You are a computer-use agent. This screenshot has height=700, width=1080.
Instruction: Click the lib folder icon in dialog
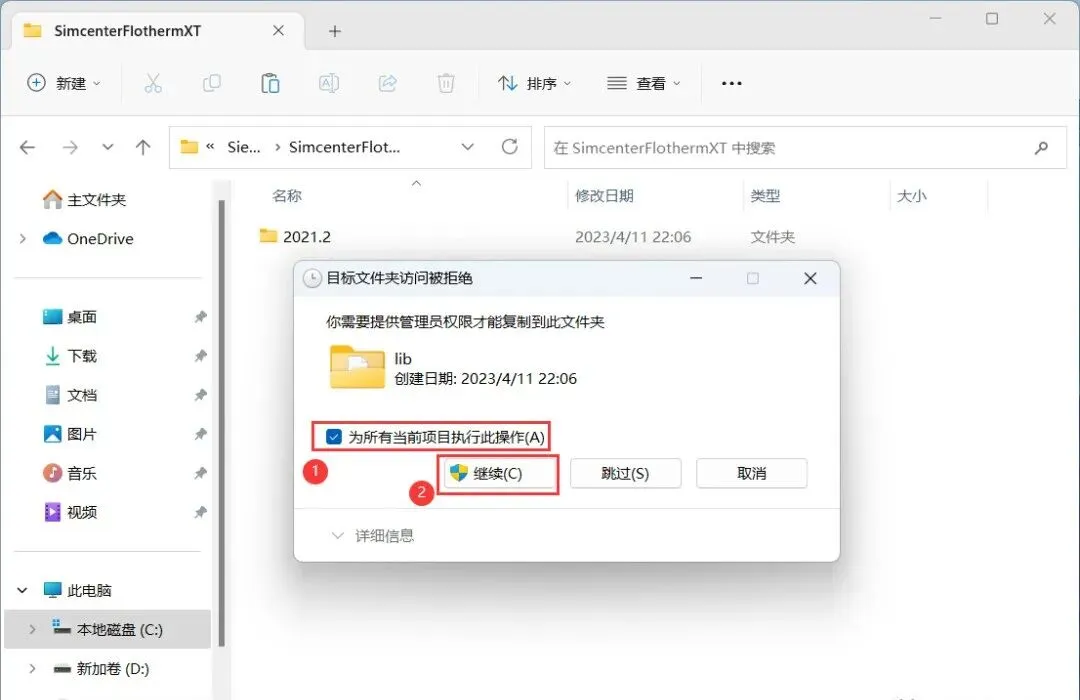pyautogui.click(x=357, y=367)
